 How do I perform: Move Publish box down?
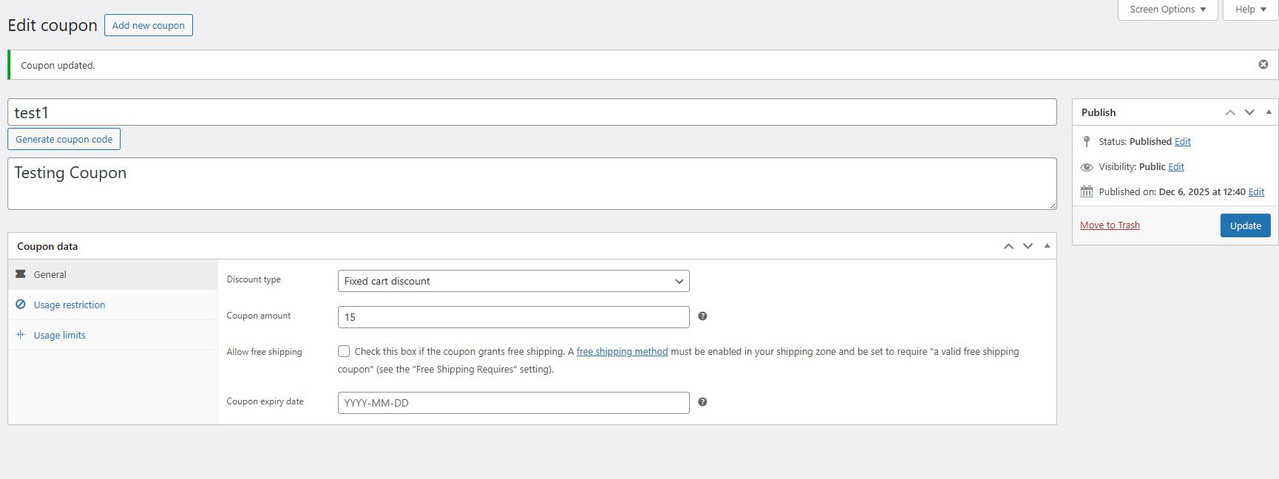[x=1249, y=113]
